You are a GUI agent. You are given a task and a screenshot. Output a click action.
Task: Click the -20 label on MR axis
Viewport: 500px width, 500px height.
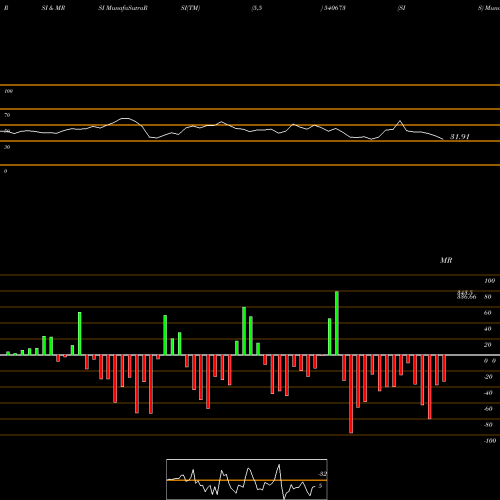488,377
